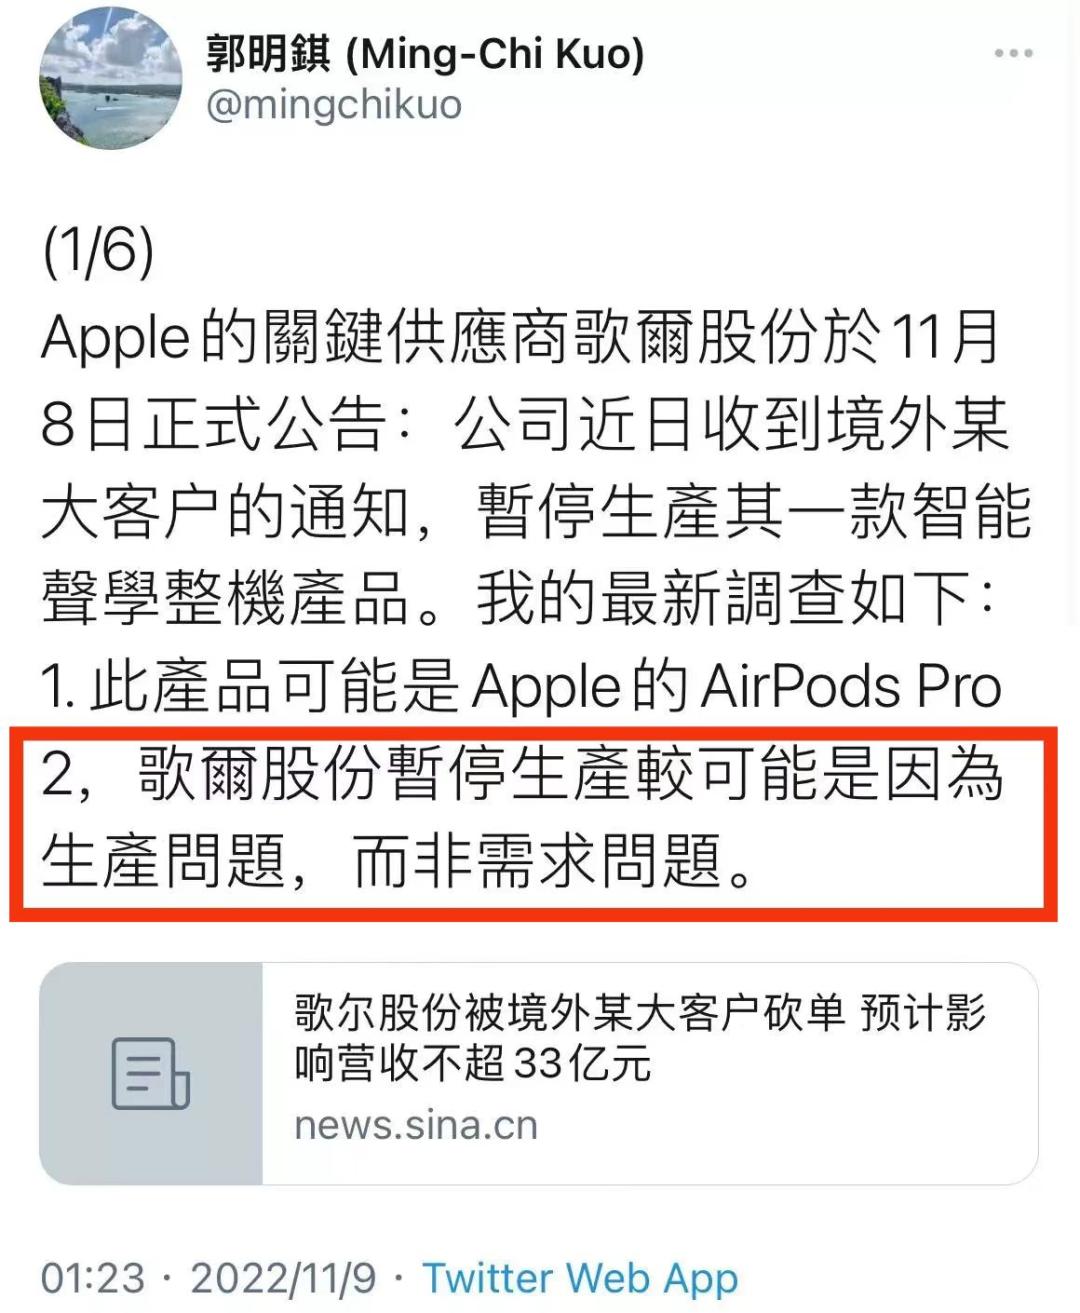Open the 歌尔股份被境外某大客户砍单 headline
The image size is (1080, 1313).
640,1013
